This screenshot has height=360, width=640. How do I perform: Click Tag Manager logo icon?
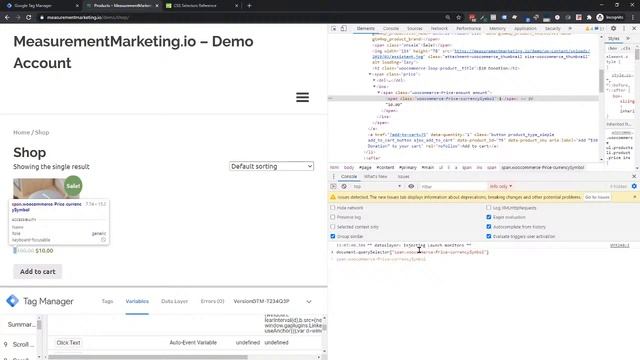(x=12, y=301)
